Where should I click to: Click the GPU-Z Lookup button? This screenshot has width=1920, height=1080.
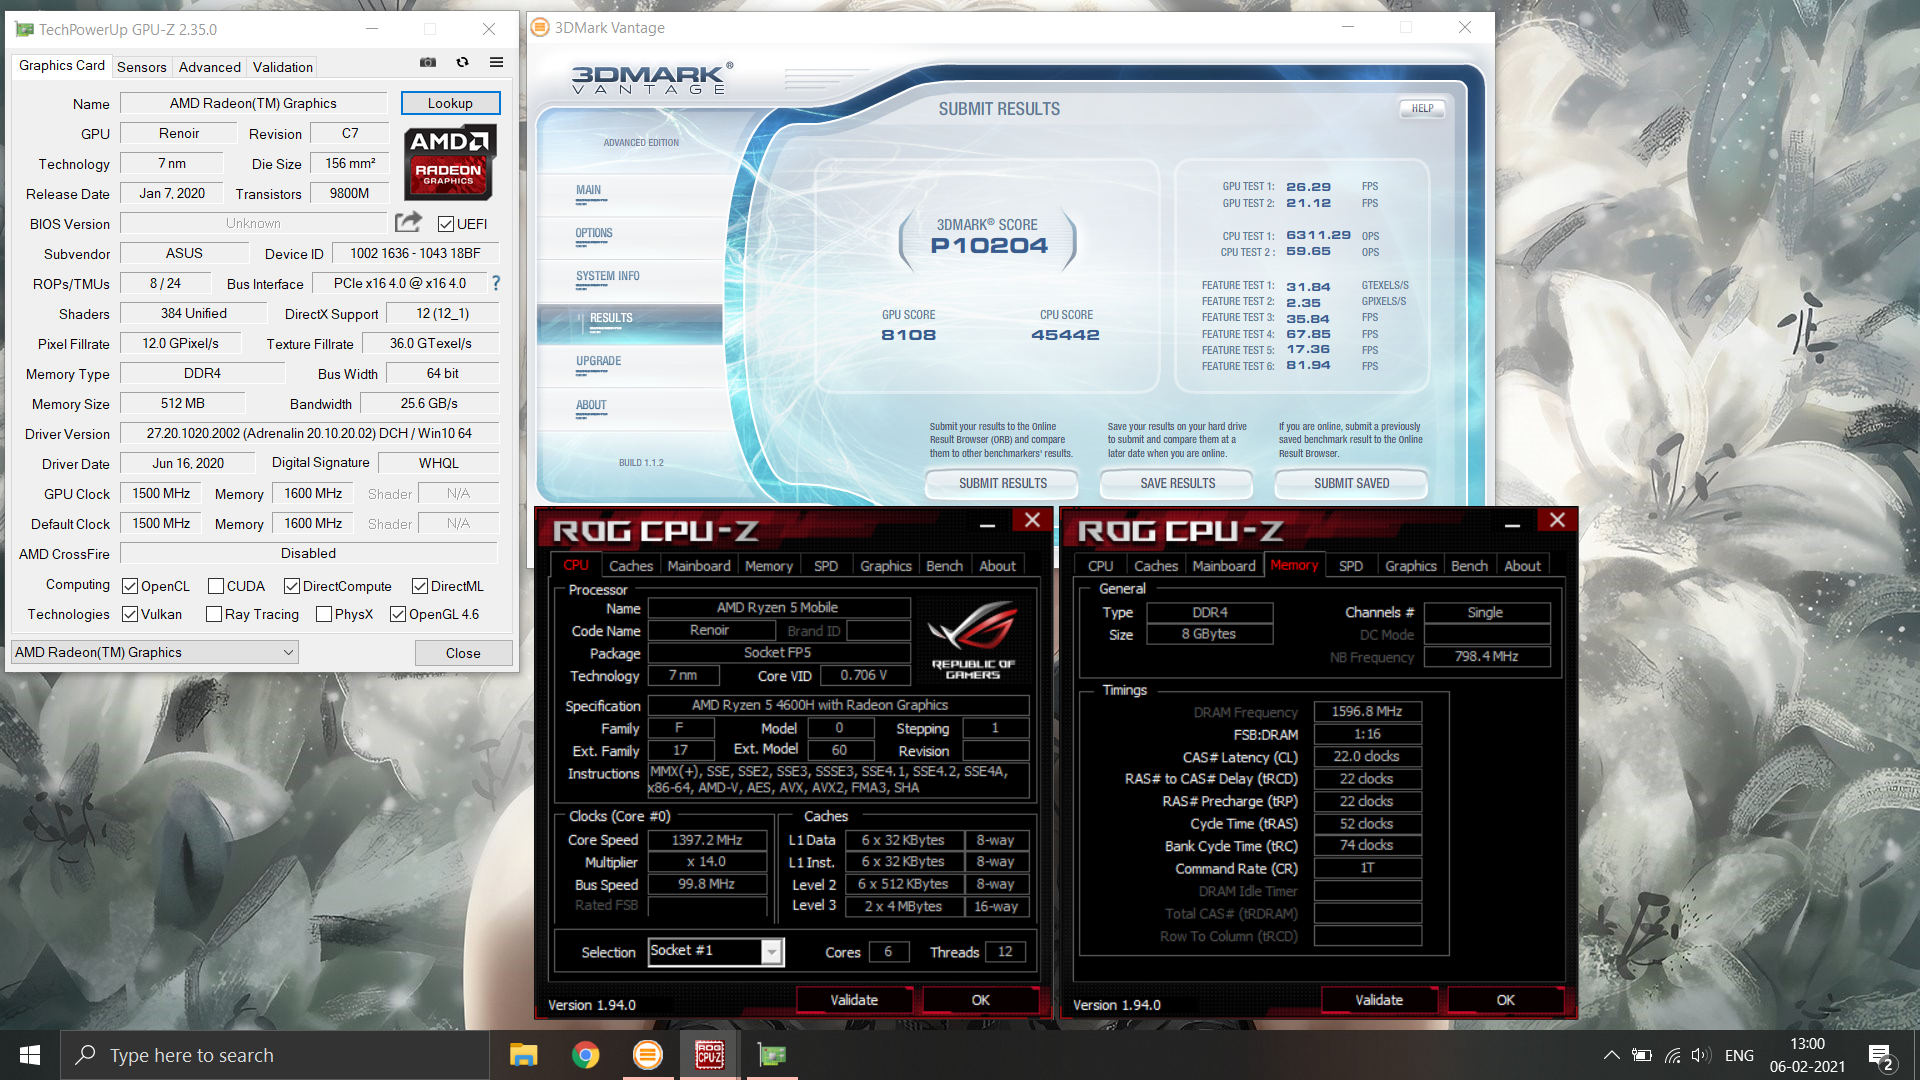coord(450,103)
